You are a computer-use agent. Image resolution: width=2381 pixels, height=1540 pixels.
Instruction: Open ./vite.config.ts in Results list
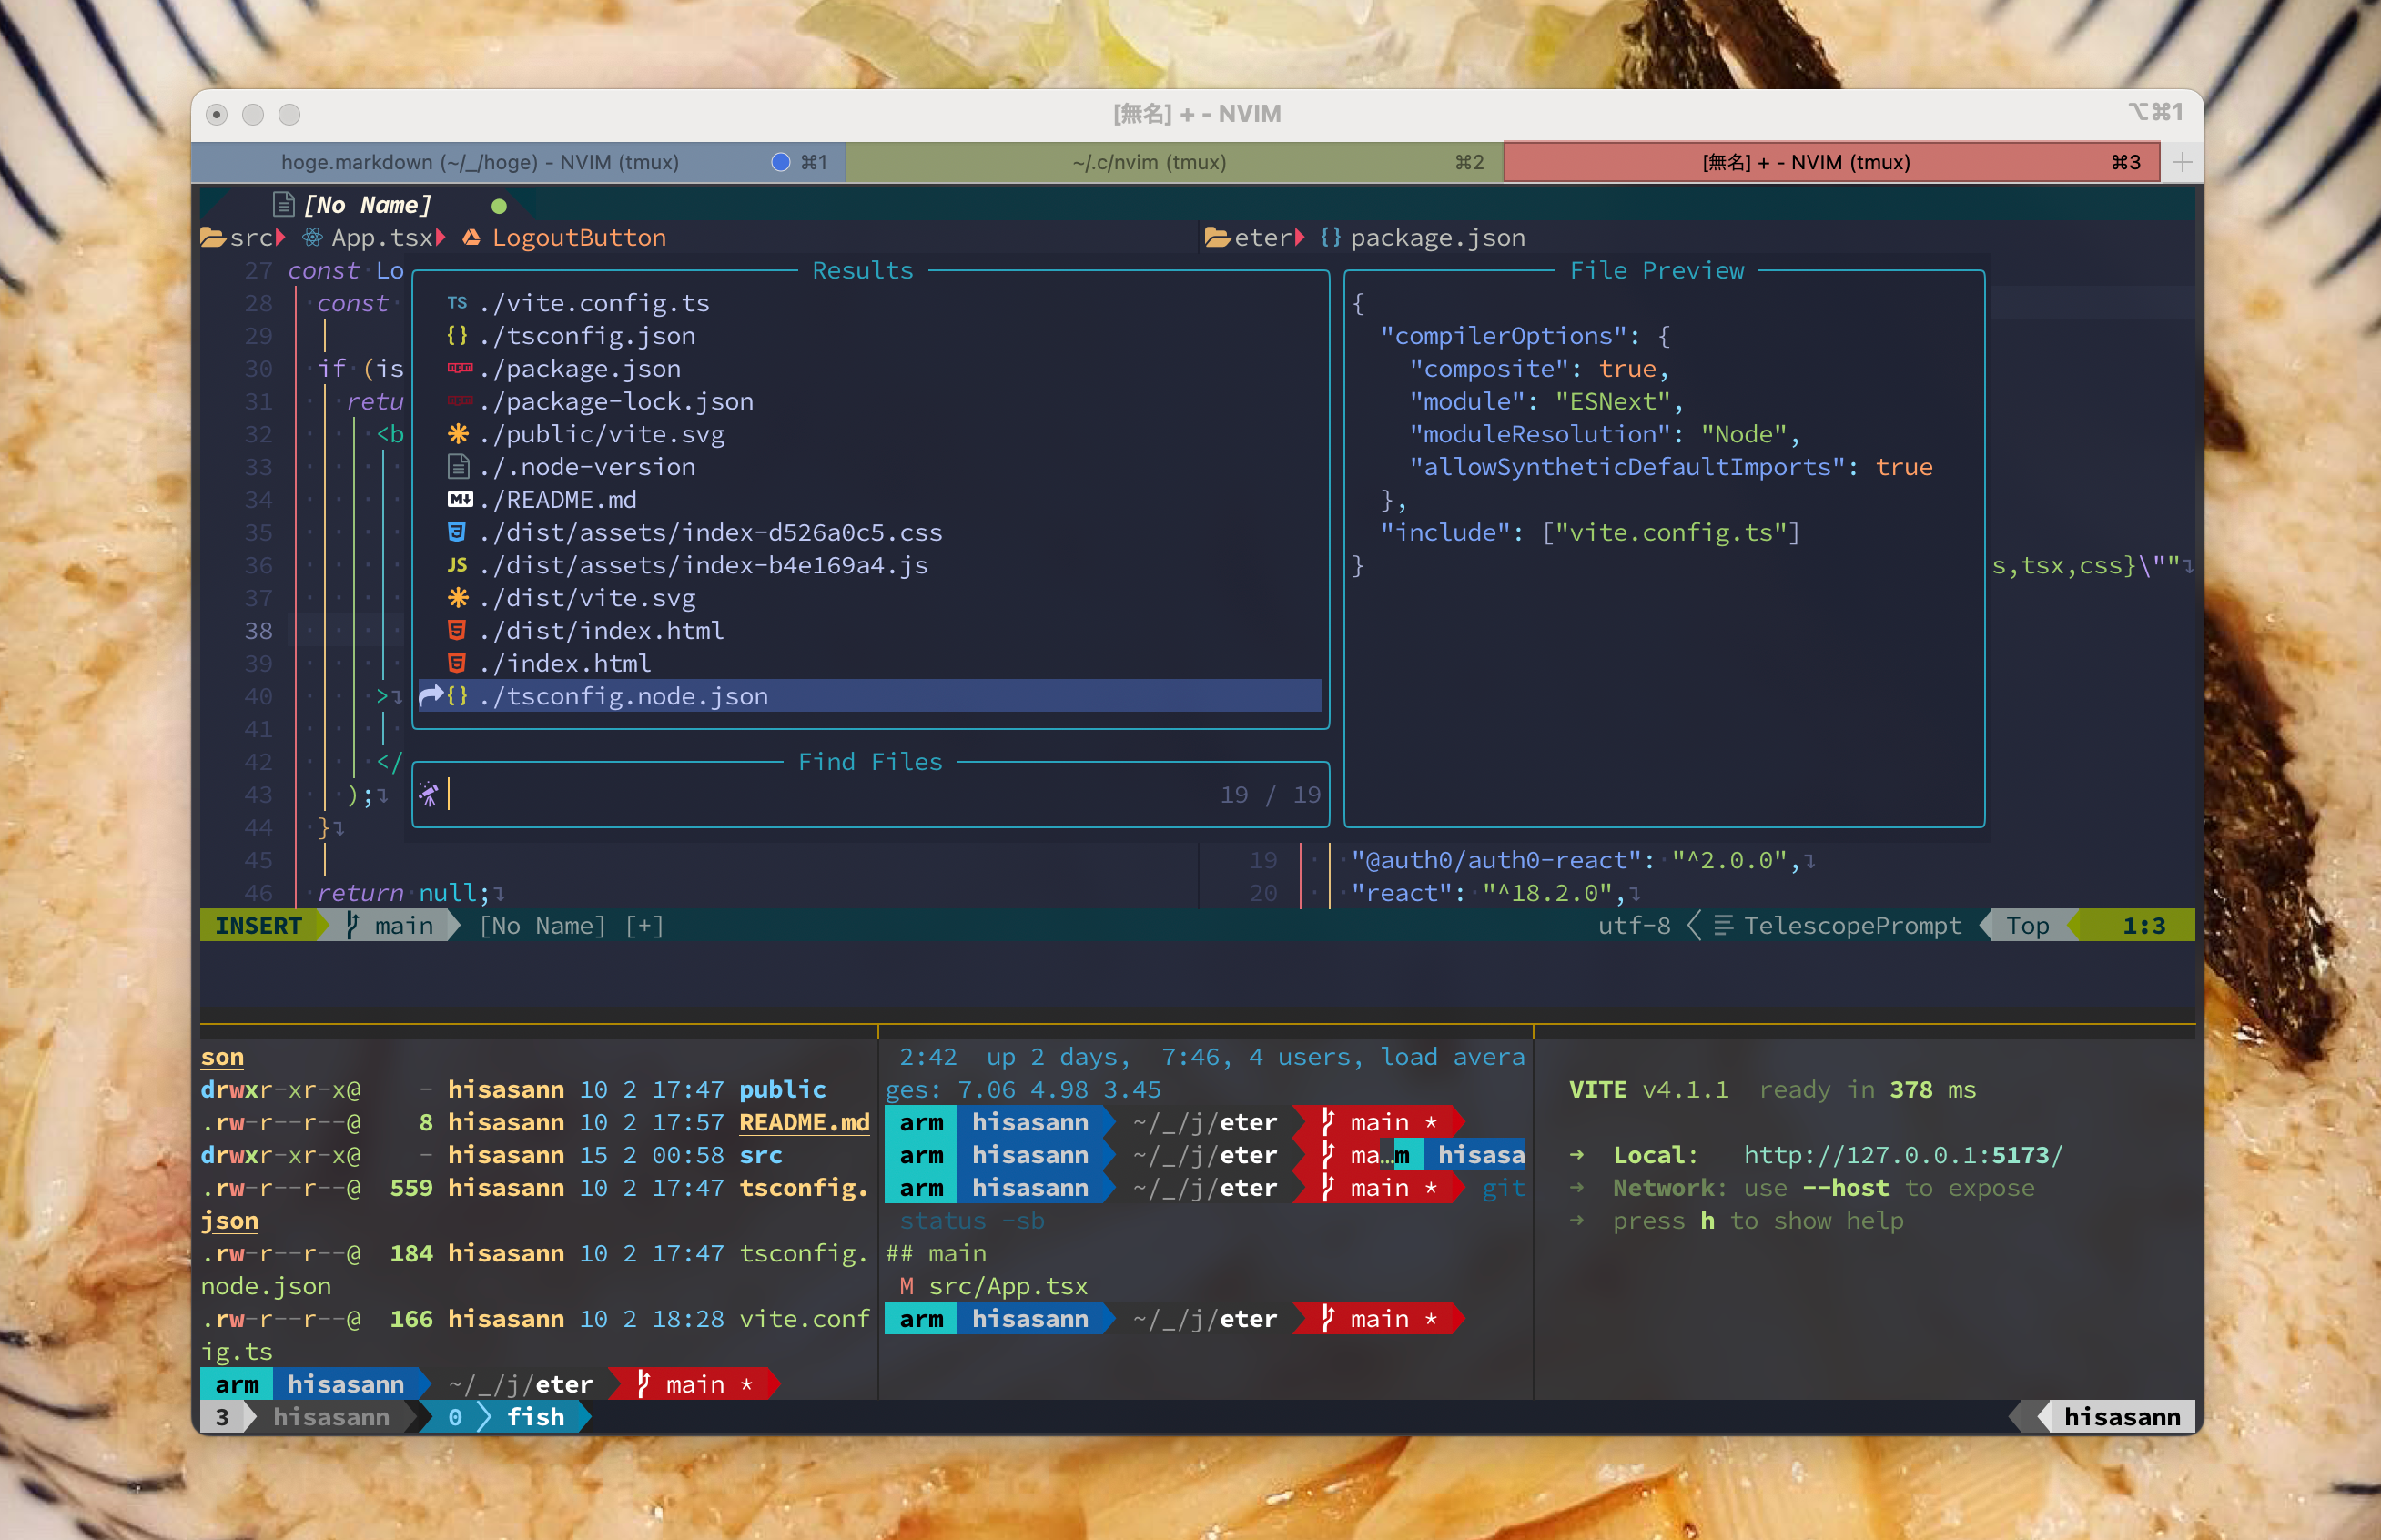click(x=594, y=303)
